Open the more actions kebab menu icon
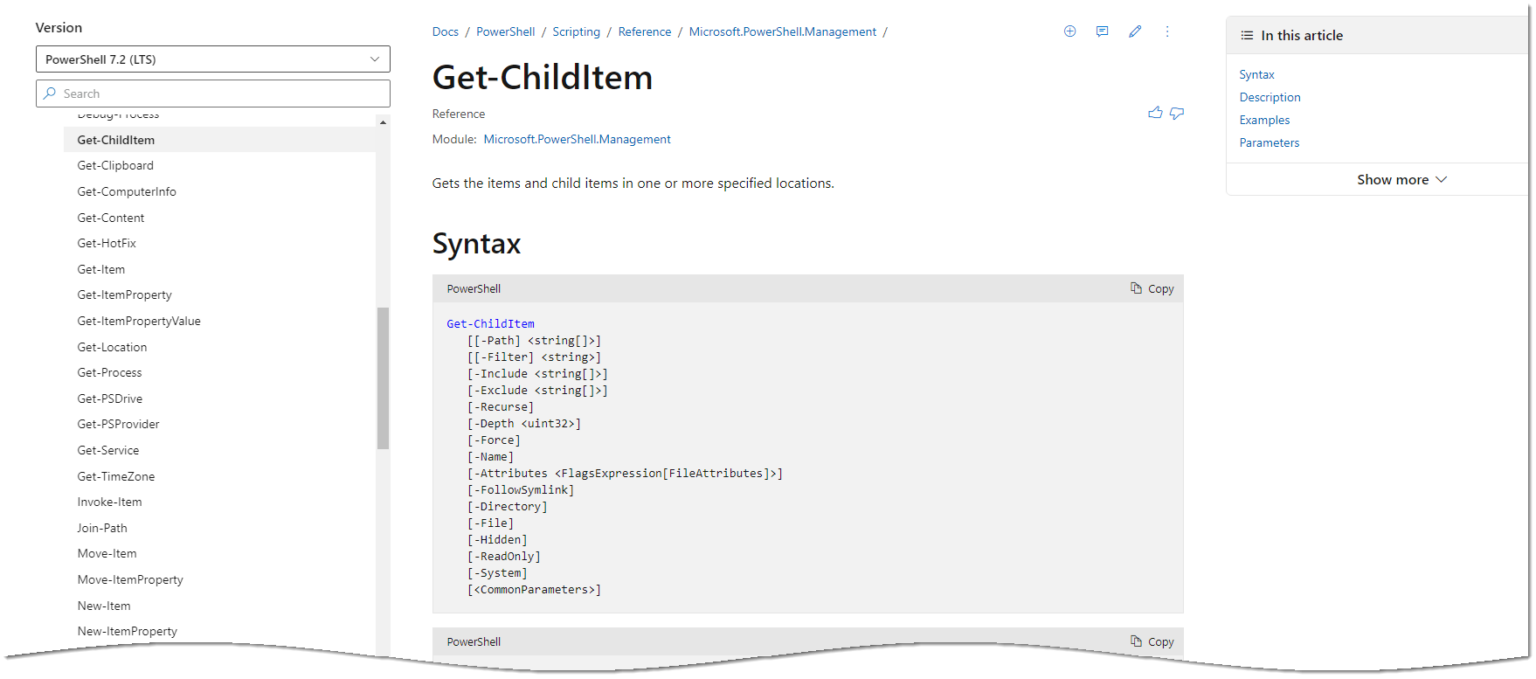This screenshot has width=1536, height=679. point(1167,31)
